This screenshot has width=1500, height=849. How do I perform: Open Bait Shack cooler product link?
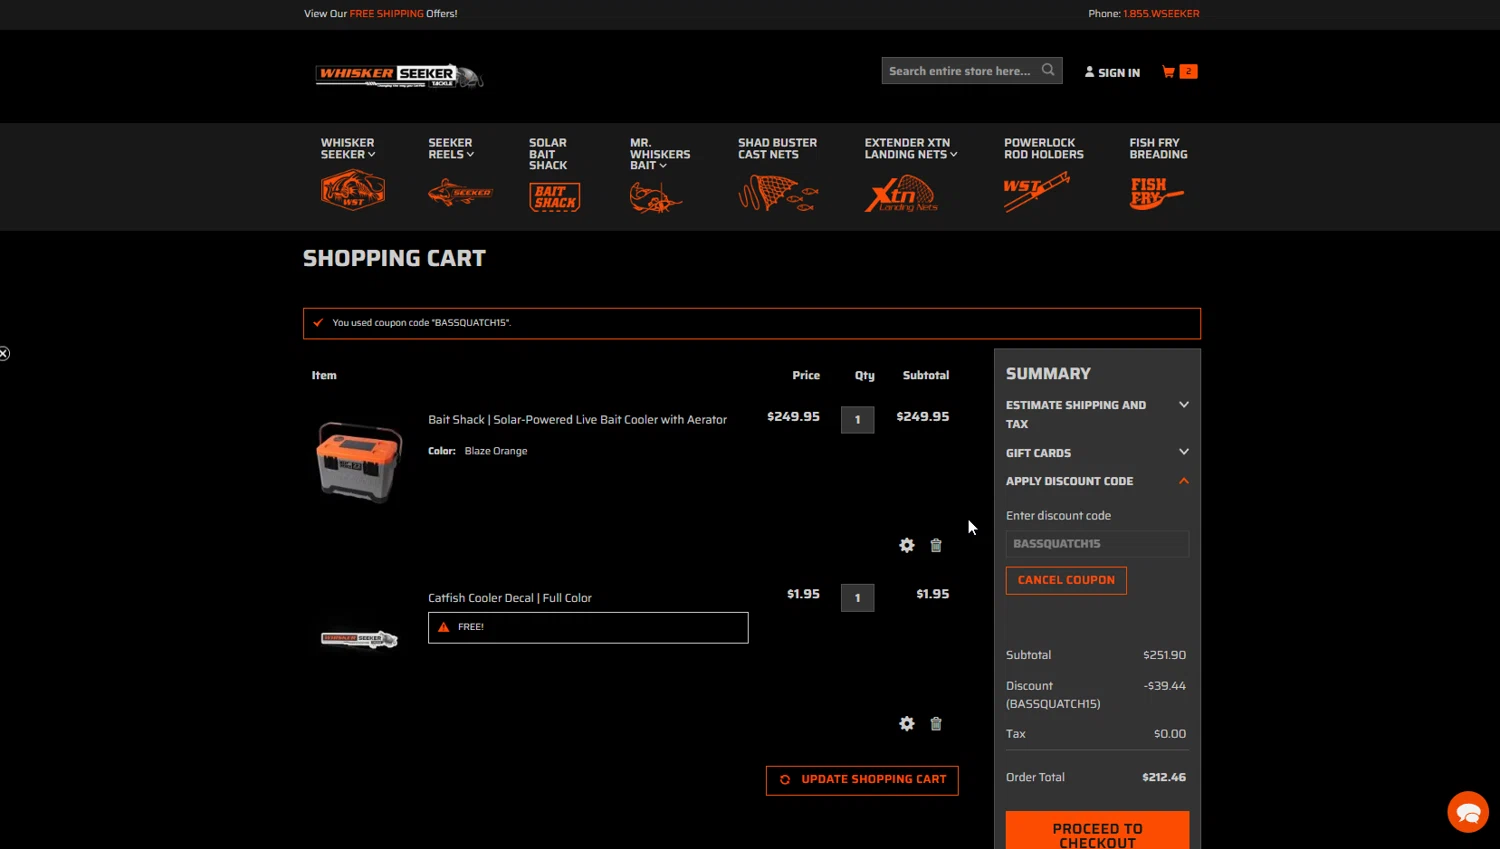pos(577,420)
